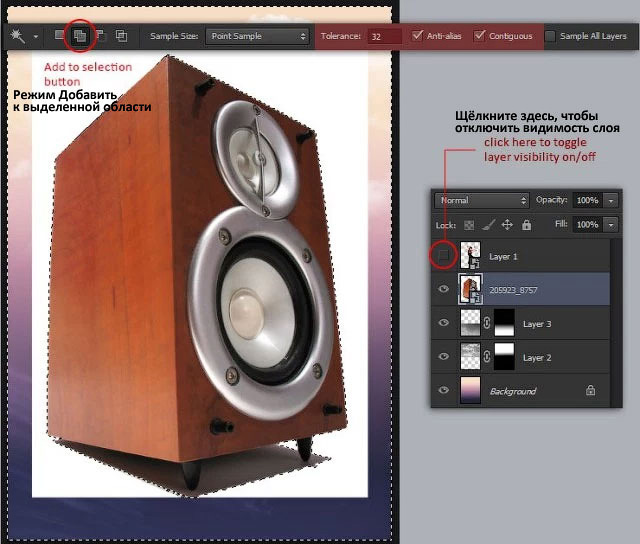Click Layer 3 image thumbnail

click(470, 323)
